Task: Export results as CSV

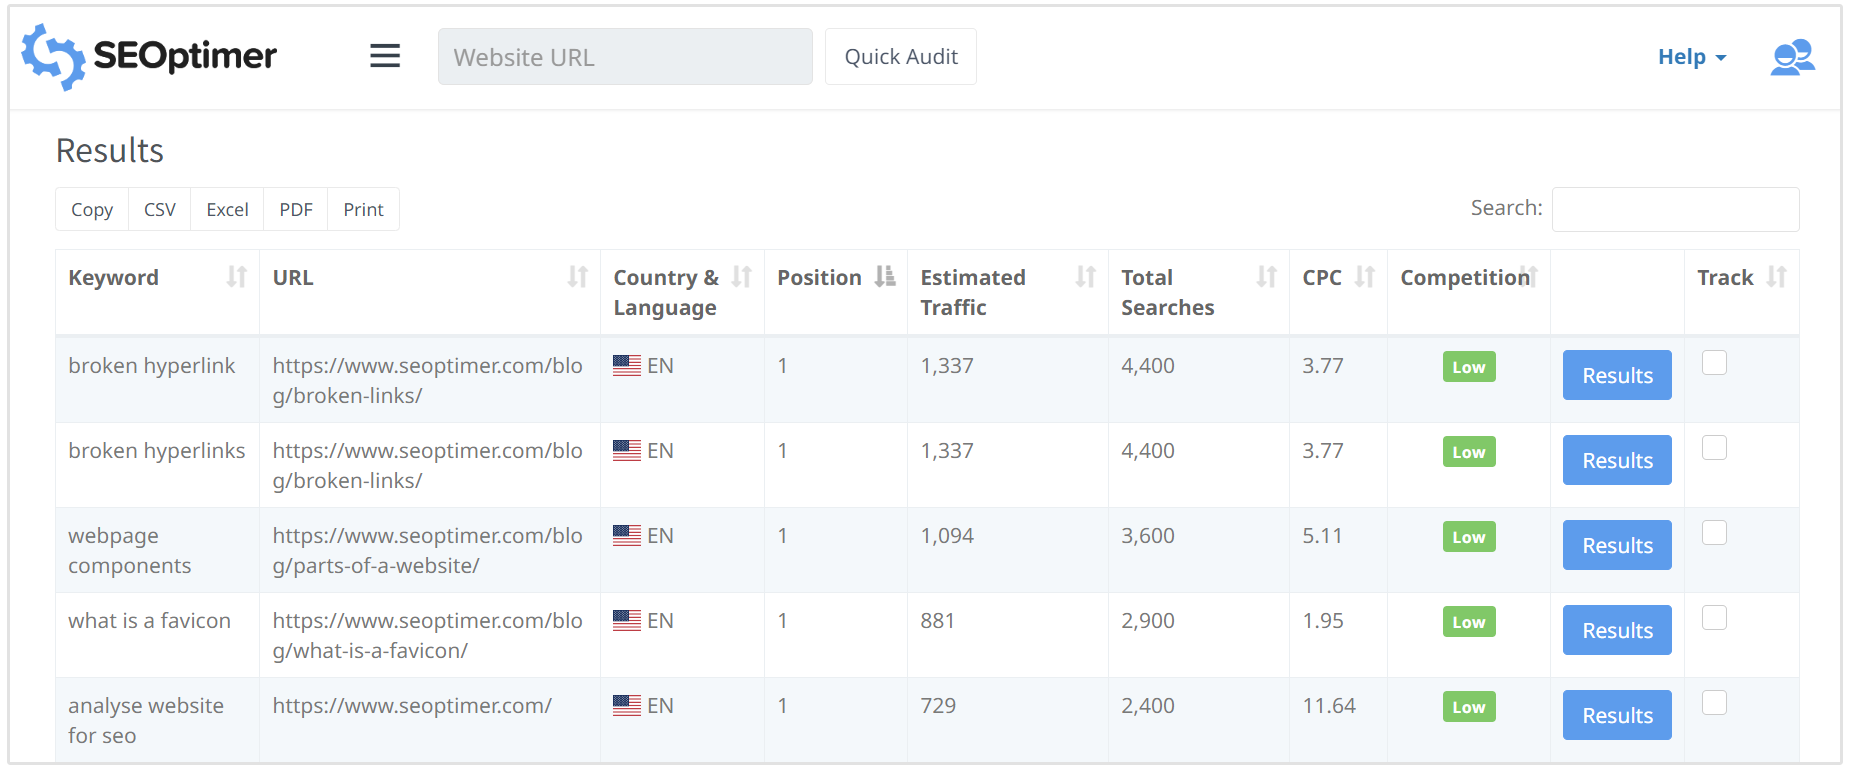Action: (x=160, y=210)
